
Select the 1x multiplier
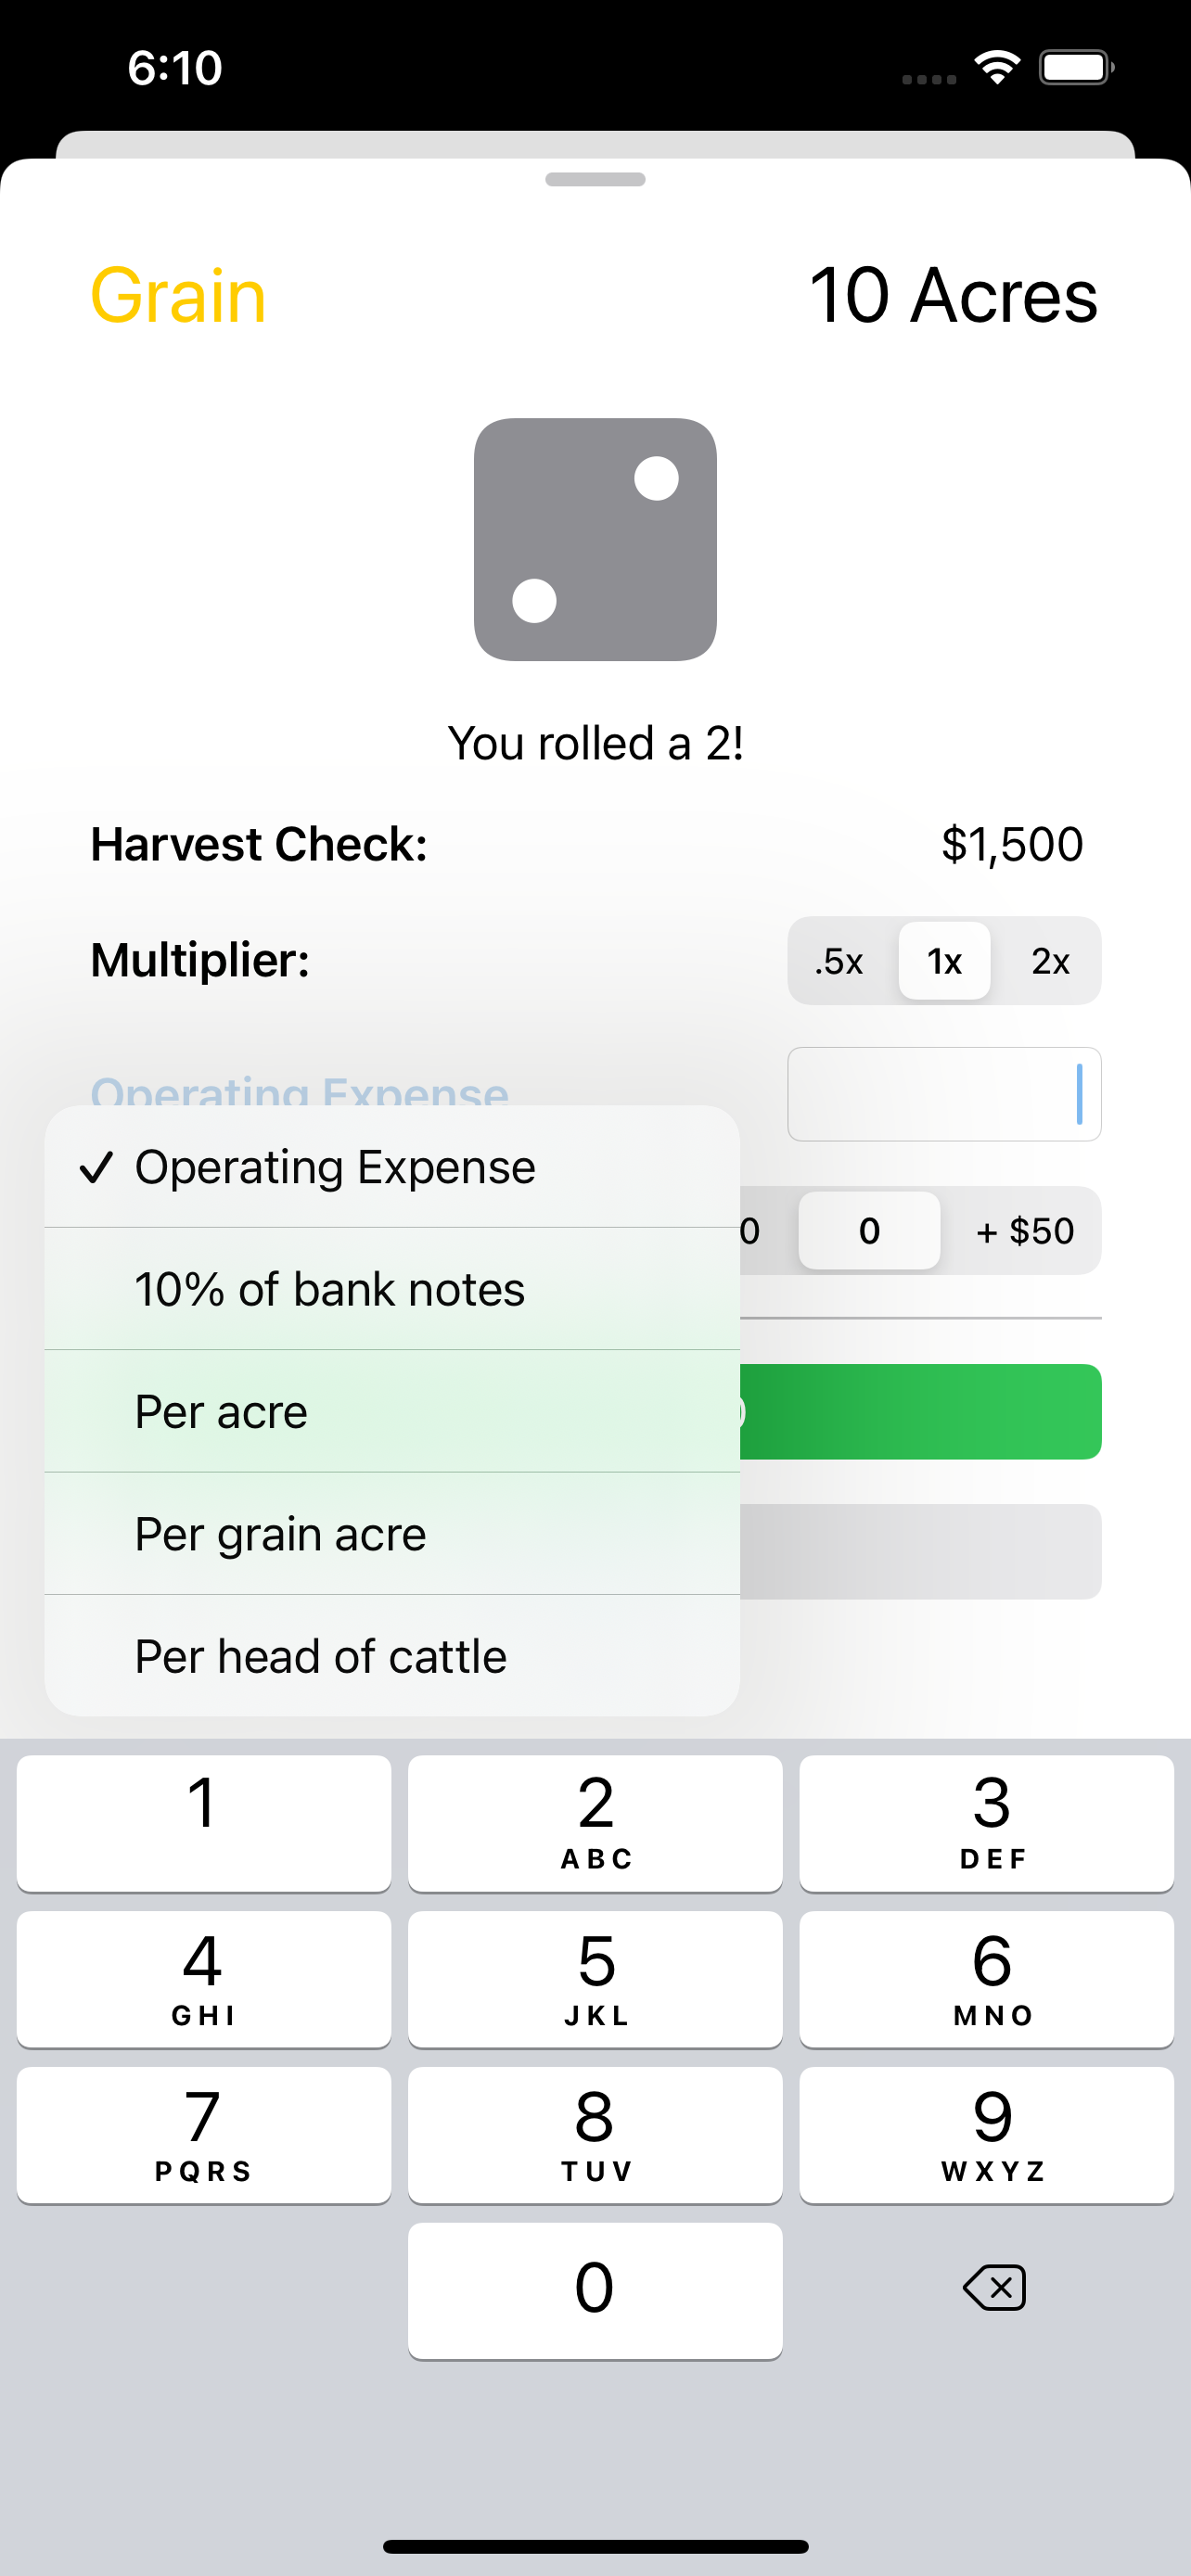[x=944, y=961]
